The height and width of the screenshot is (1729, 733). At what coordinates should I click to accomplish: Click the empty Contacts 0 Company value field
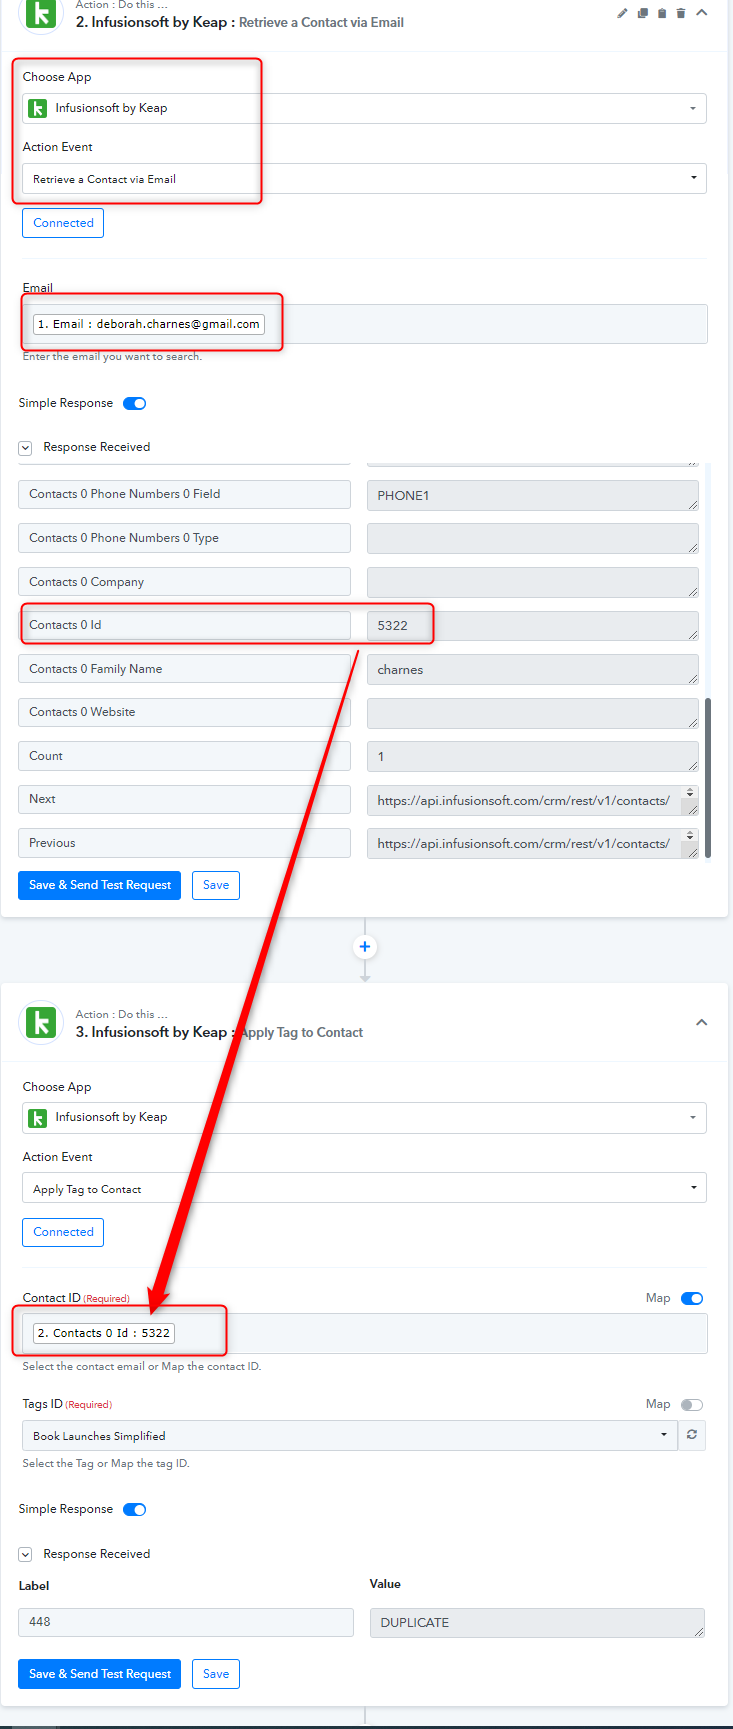533,583
